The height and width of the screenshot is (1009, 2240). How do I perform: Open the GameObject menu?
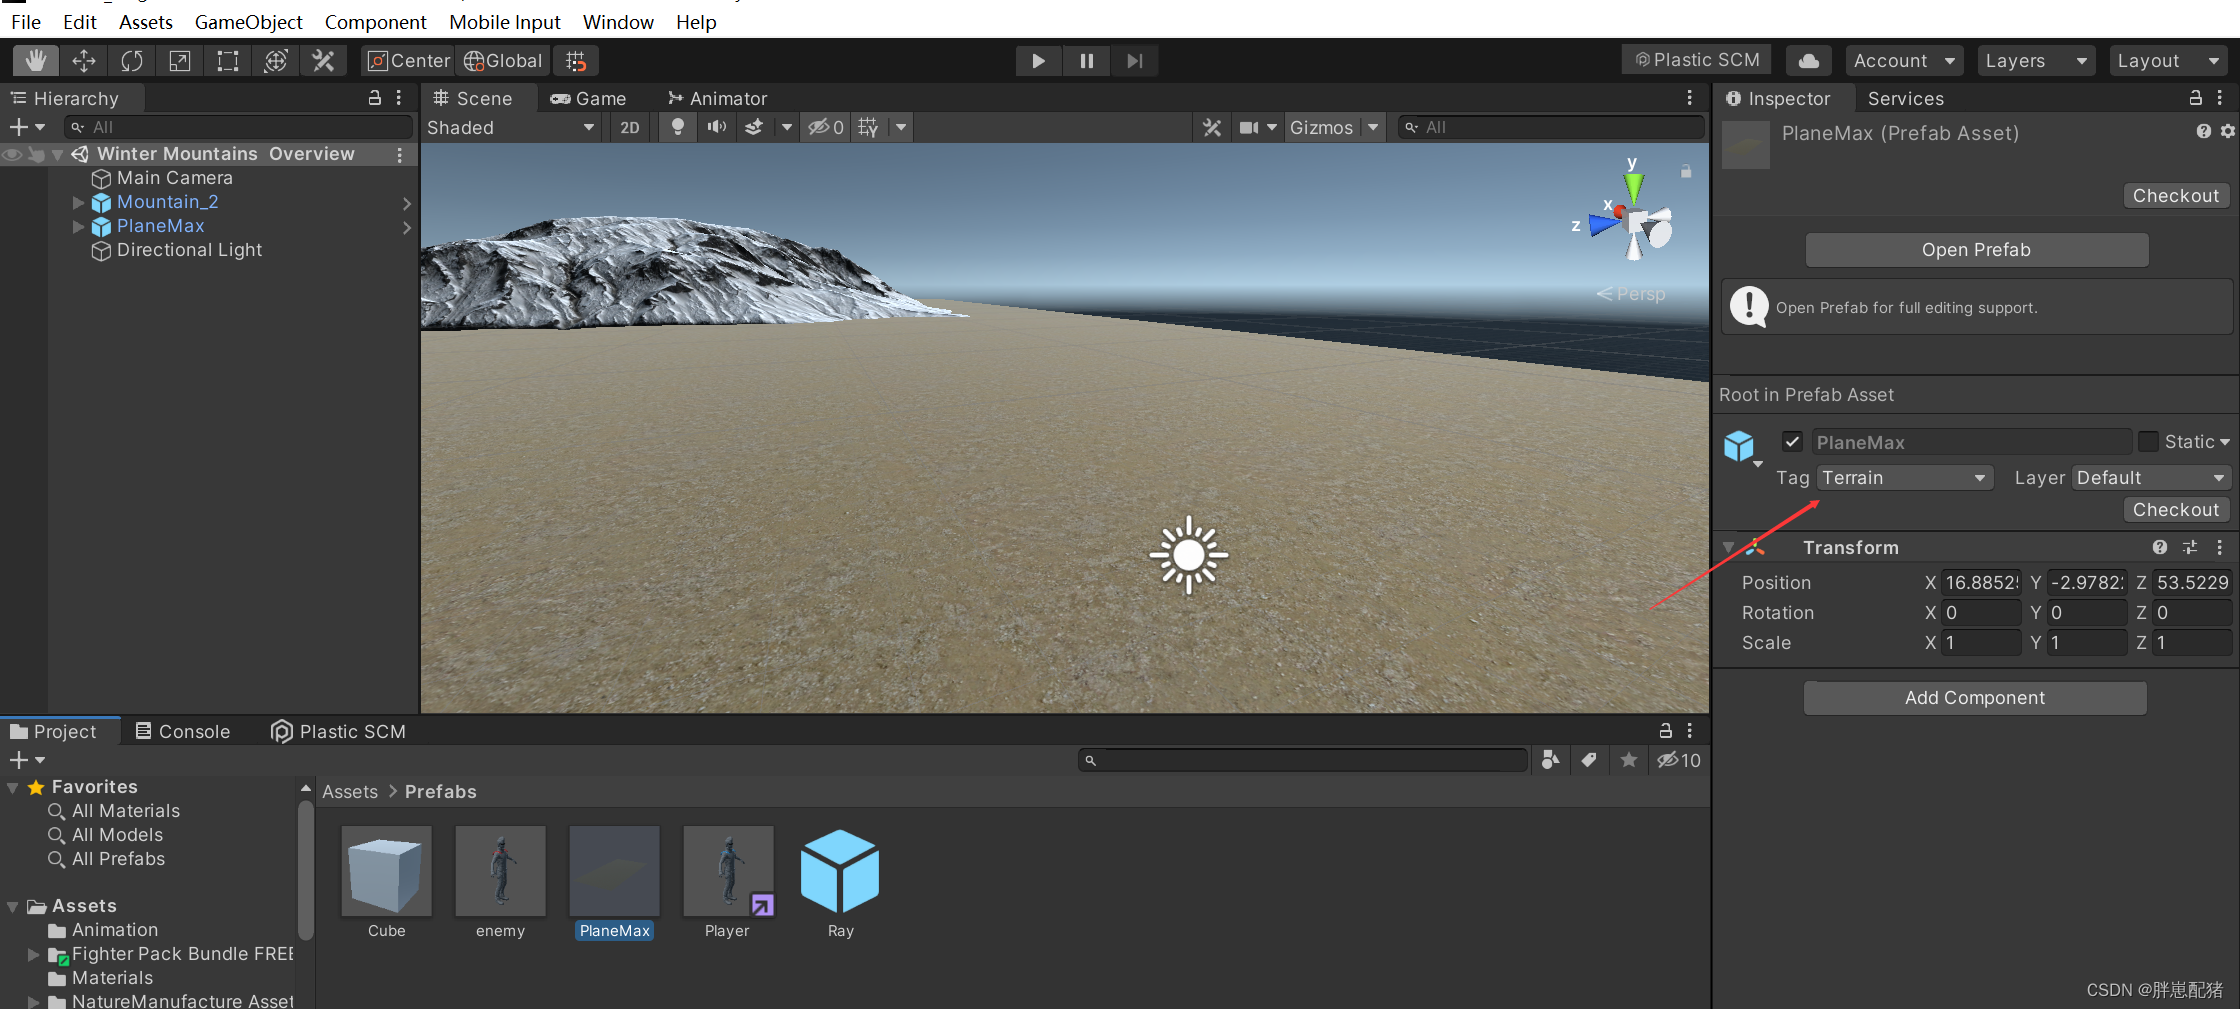248,21
